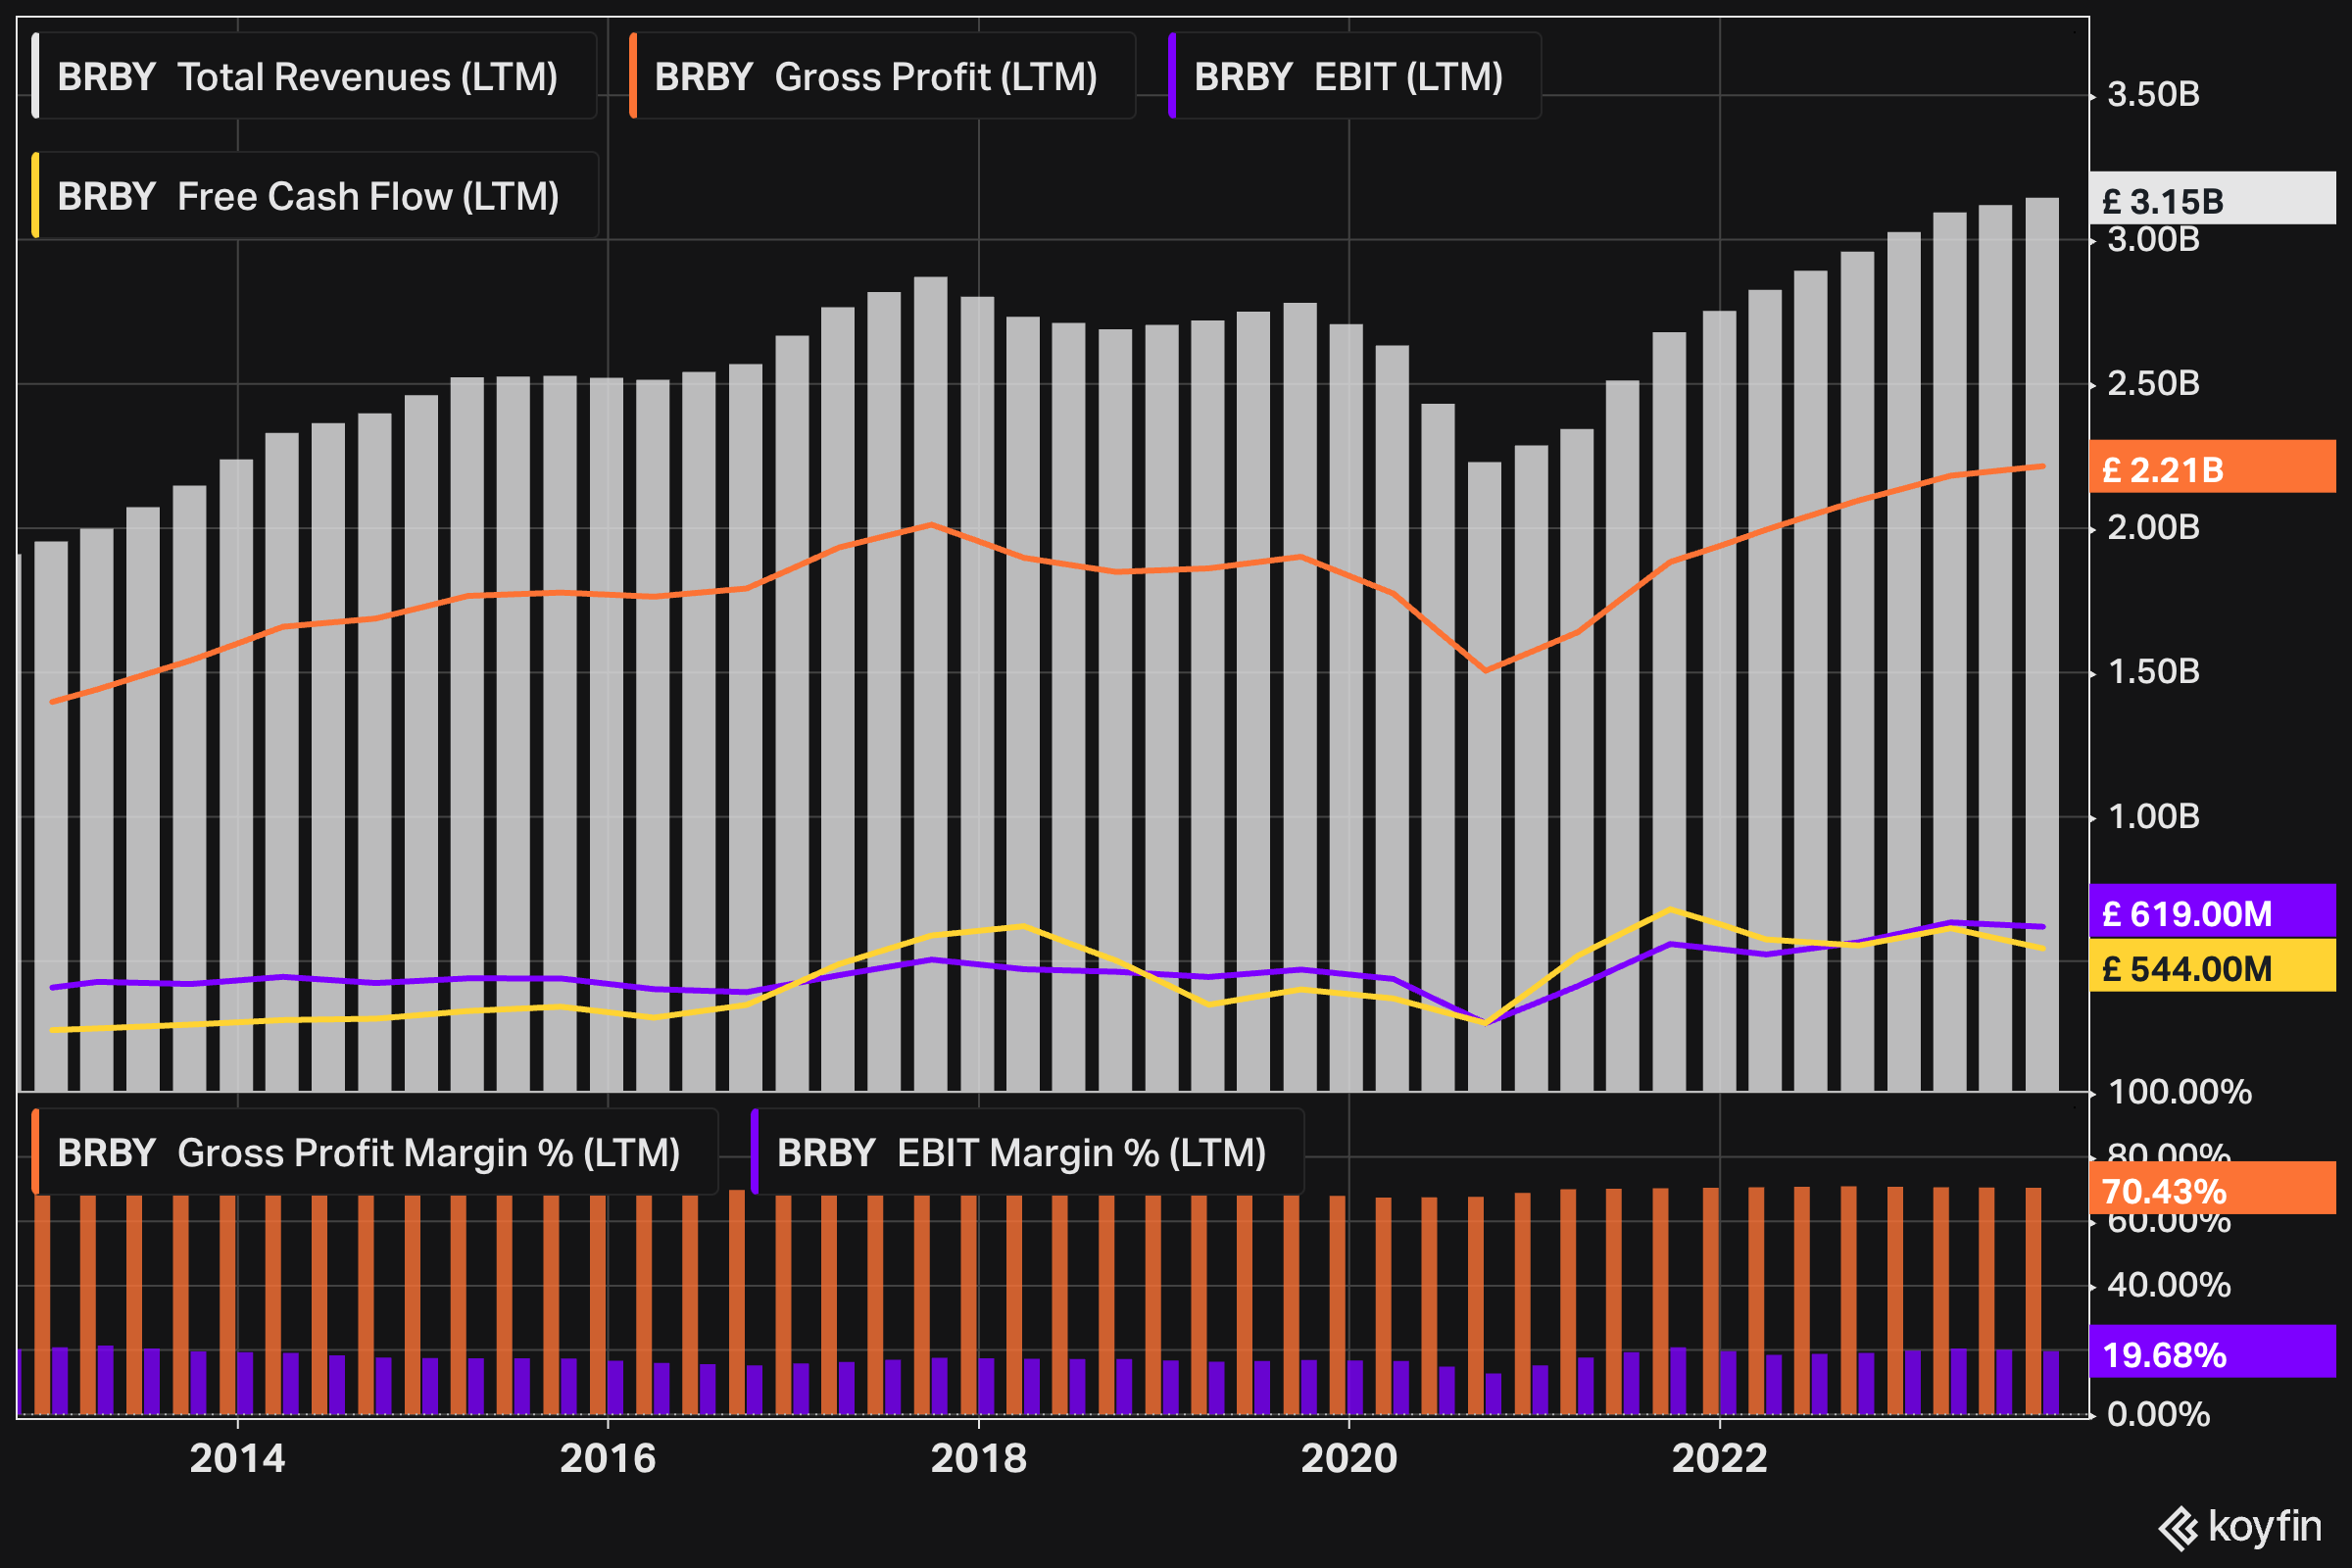Click the free cash flow peak near 2022
The image size is (2352, 1568).
(x=1671, y=909)
